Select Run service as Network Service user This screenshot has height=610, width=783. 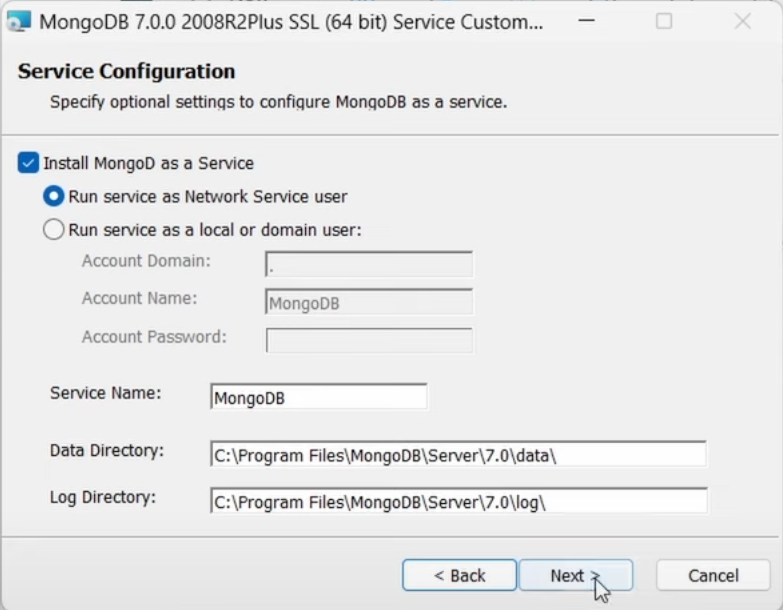[x=53, y=196]
